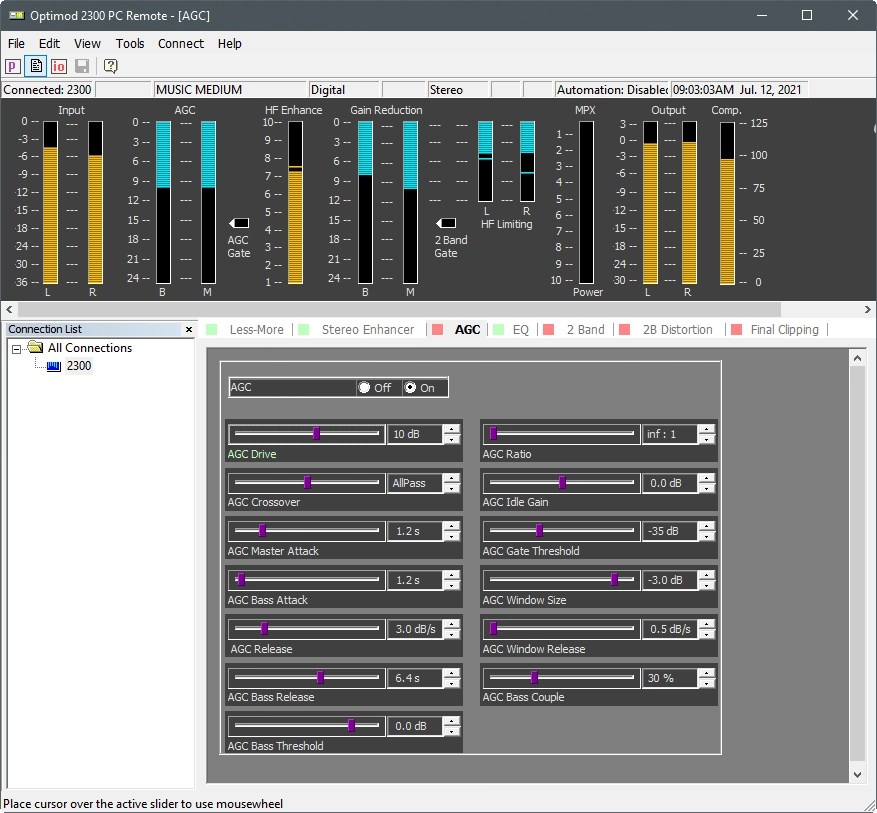Open the Presets toolbar icon marked P
The image size is (877, 813).
point(13,66)
